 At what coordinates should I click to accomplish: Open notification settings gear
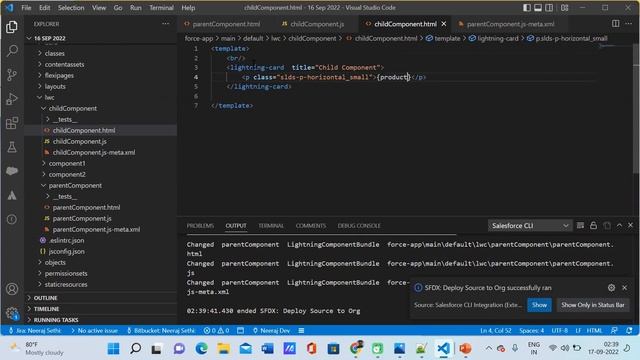click(611, 288)
